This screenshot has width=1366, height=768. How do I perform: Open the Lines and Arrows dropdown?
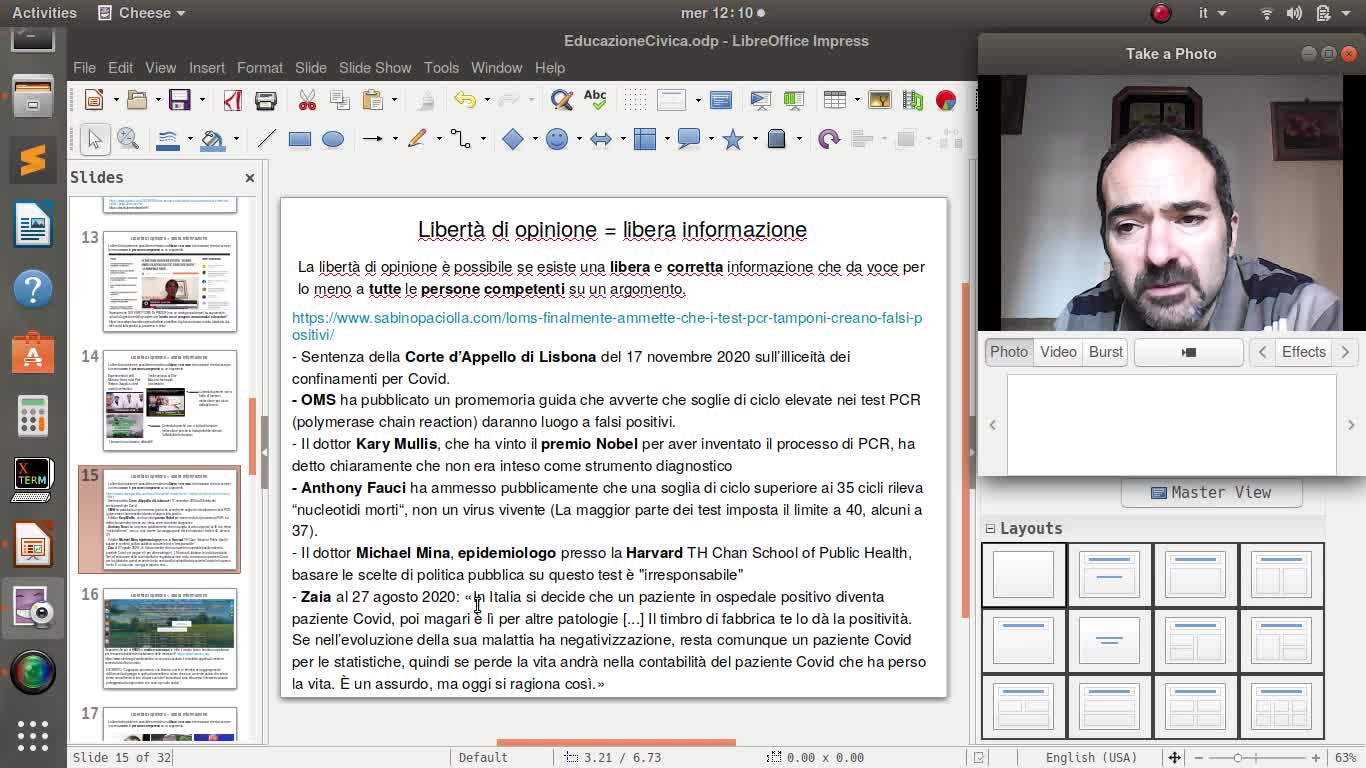(394, 139)
